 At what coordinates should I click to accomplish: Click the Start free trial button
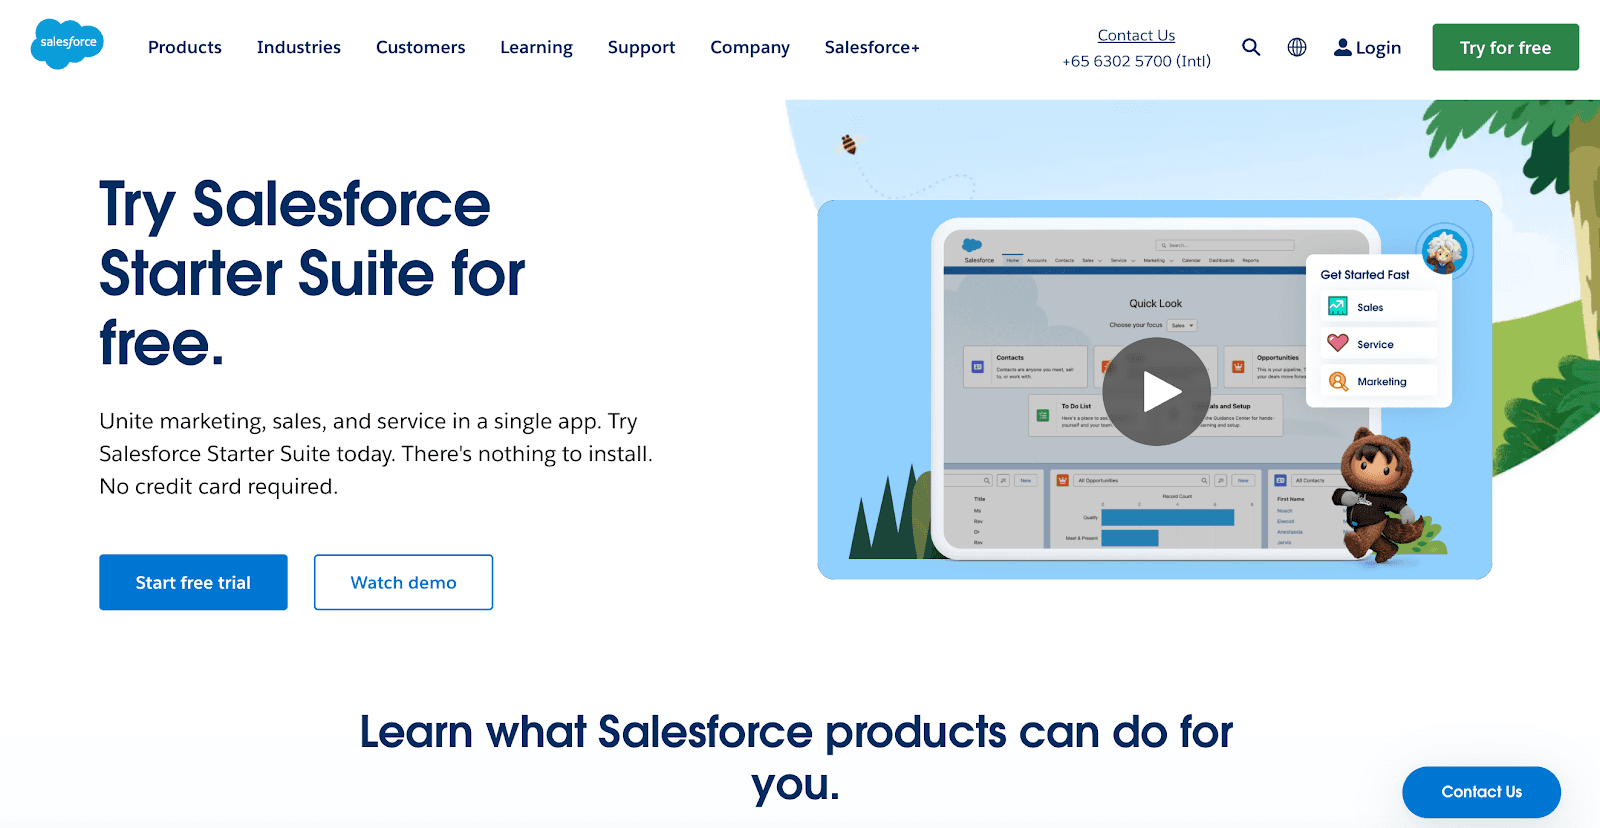[x=193, y=582]
